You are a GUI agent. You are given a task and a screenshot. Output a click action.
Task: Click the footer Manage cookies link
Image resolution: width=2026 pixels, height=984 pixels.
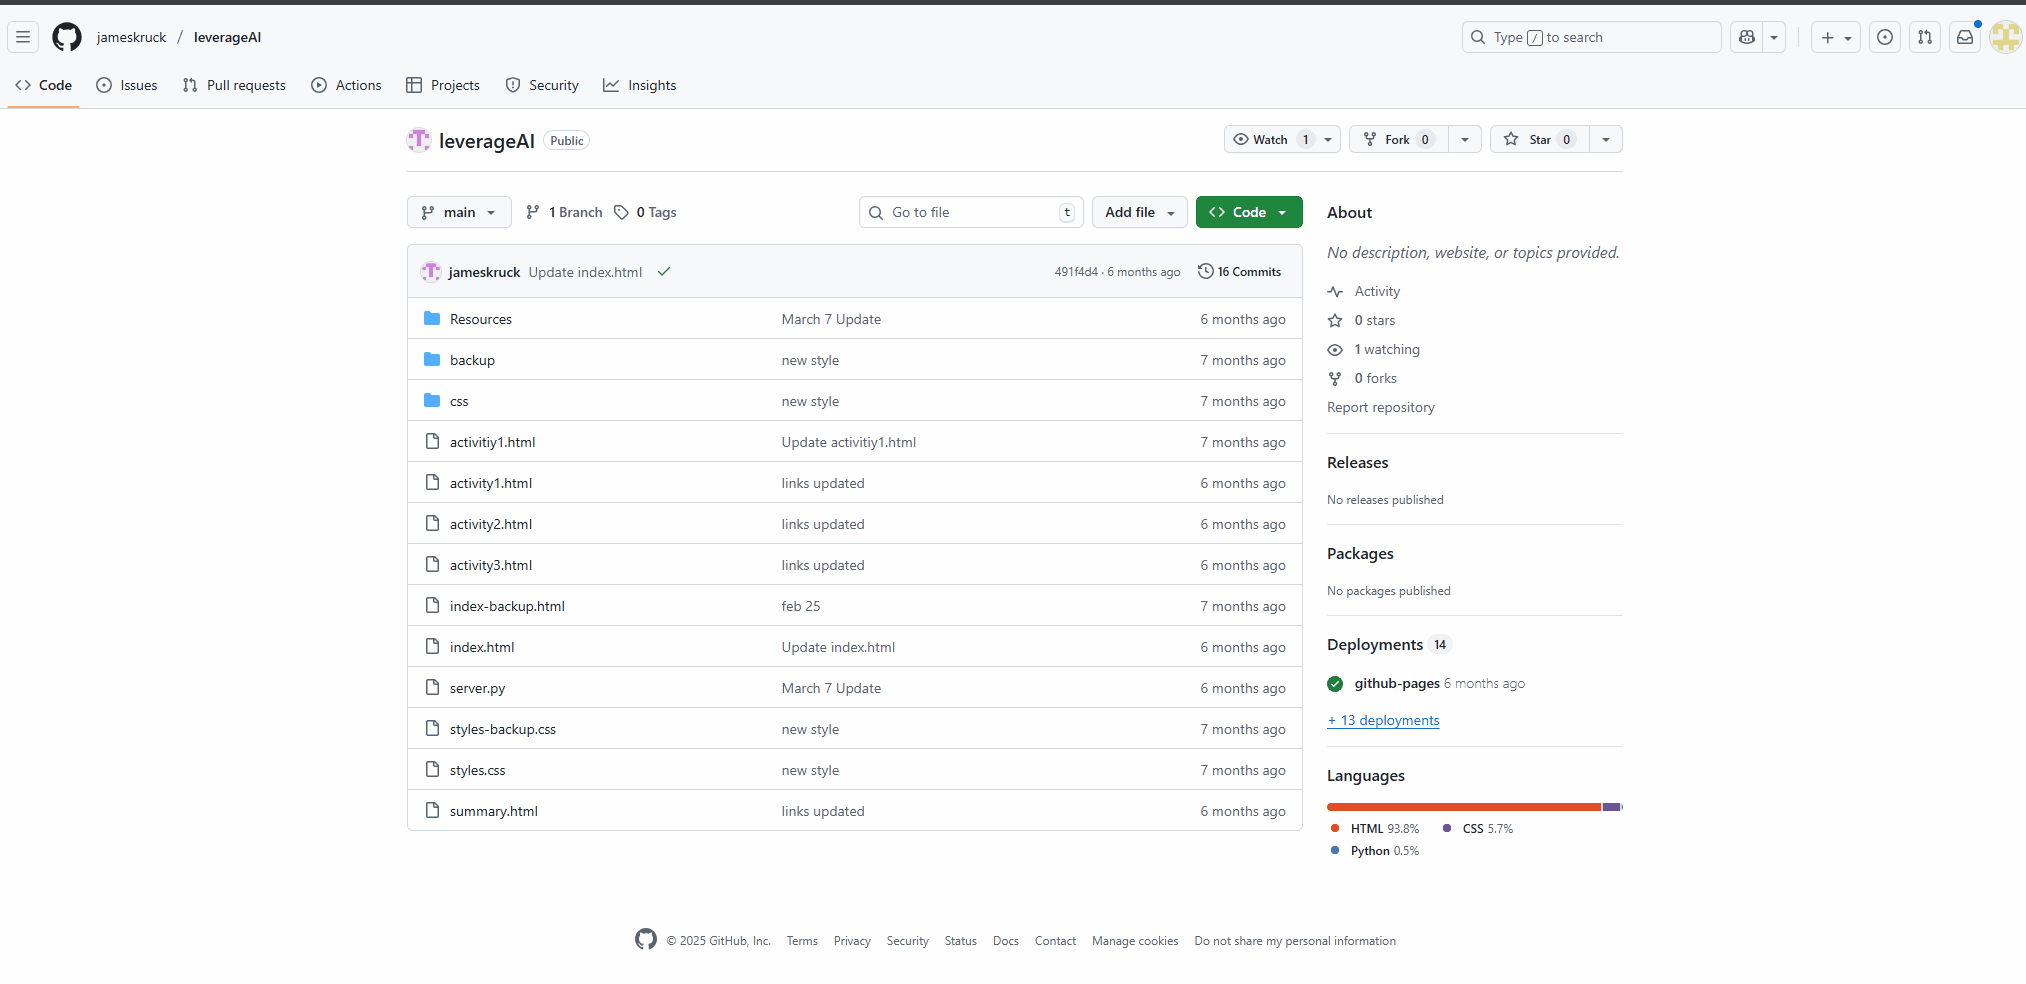coord(1135,941)
